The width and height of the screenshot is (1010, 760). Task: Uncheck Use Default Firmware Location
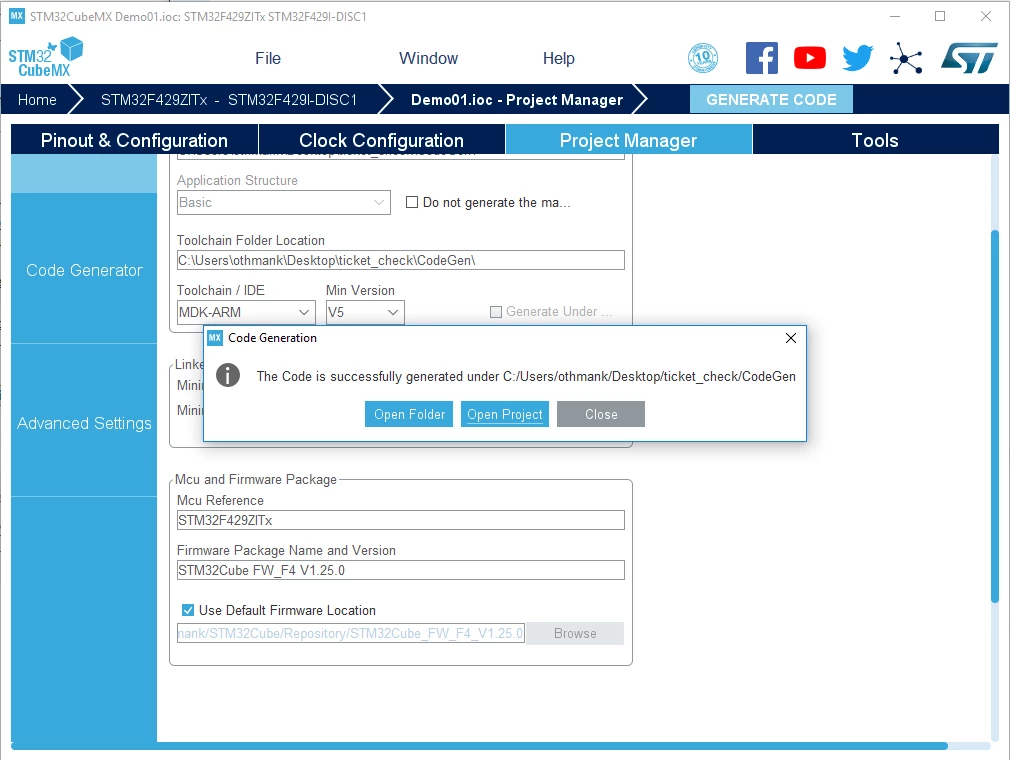point(187,610)
